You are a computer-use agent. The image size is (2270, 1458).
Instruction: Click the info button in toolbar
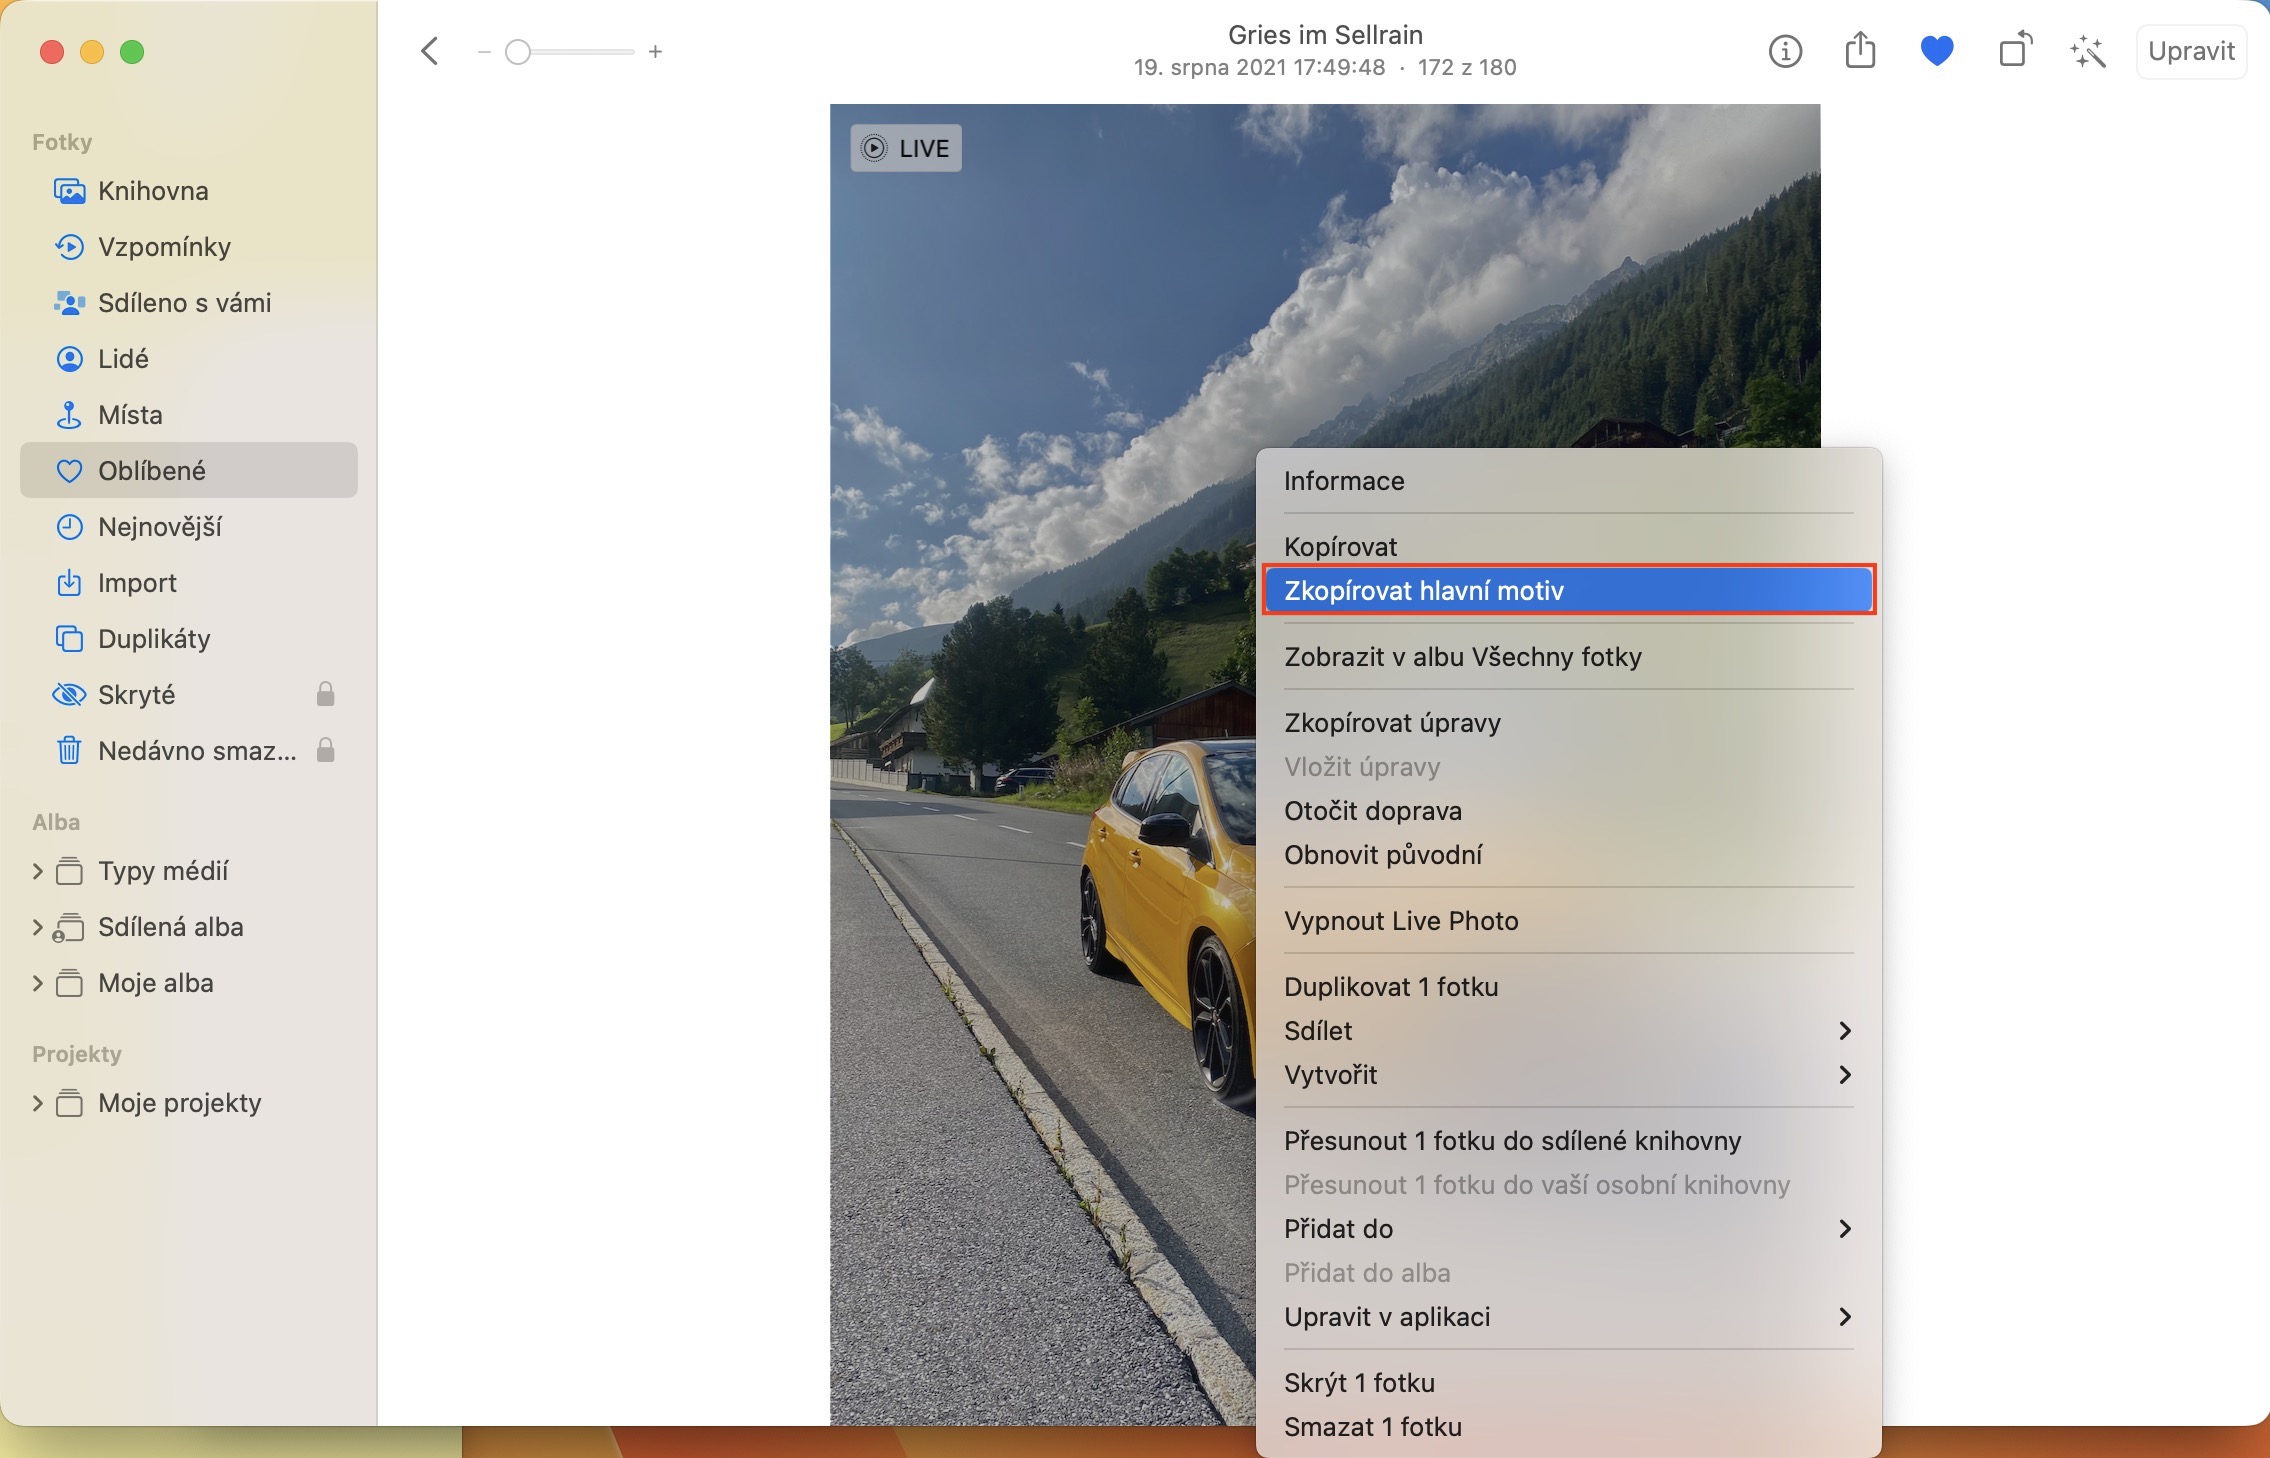[1785, 51]
